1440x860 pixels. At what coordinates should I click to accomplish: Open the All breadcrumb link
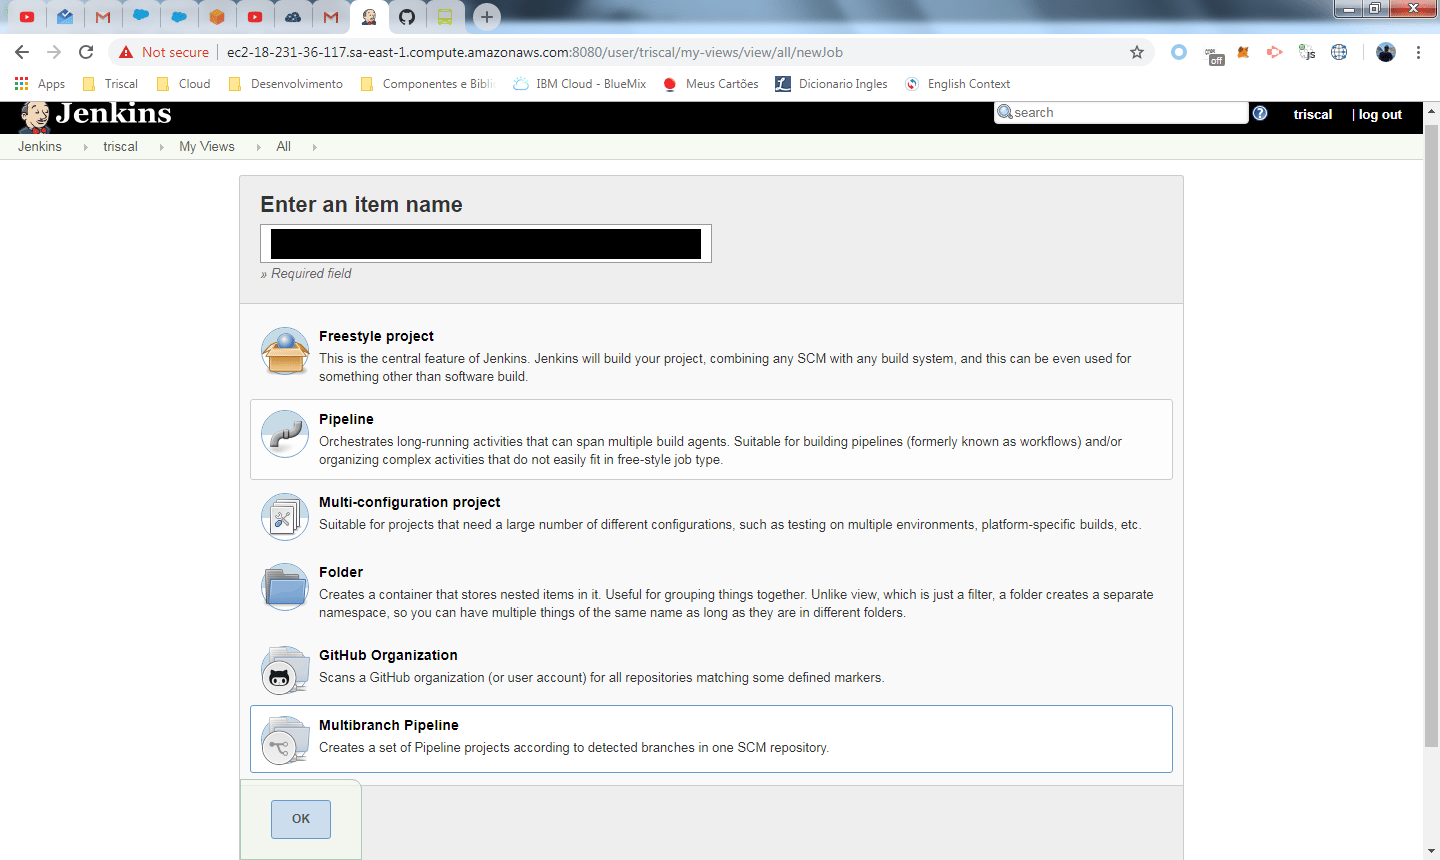pos(284,146)
